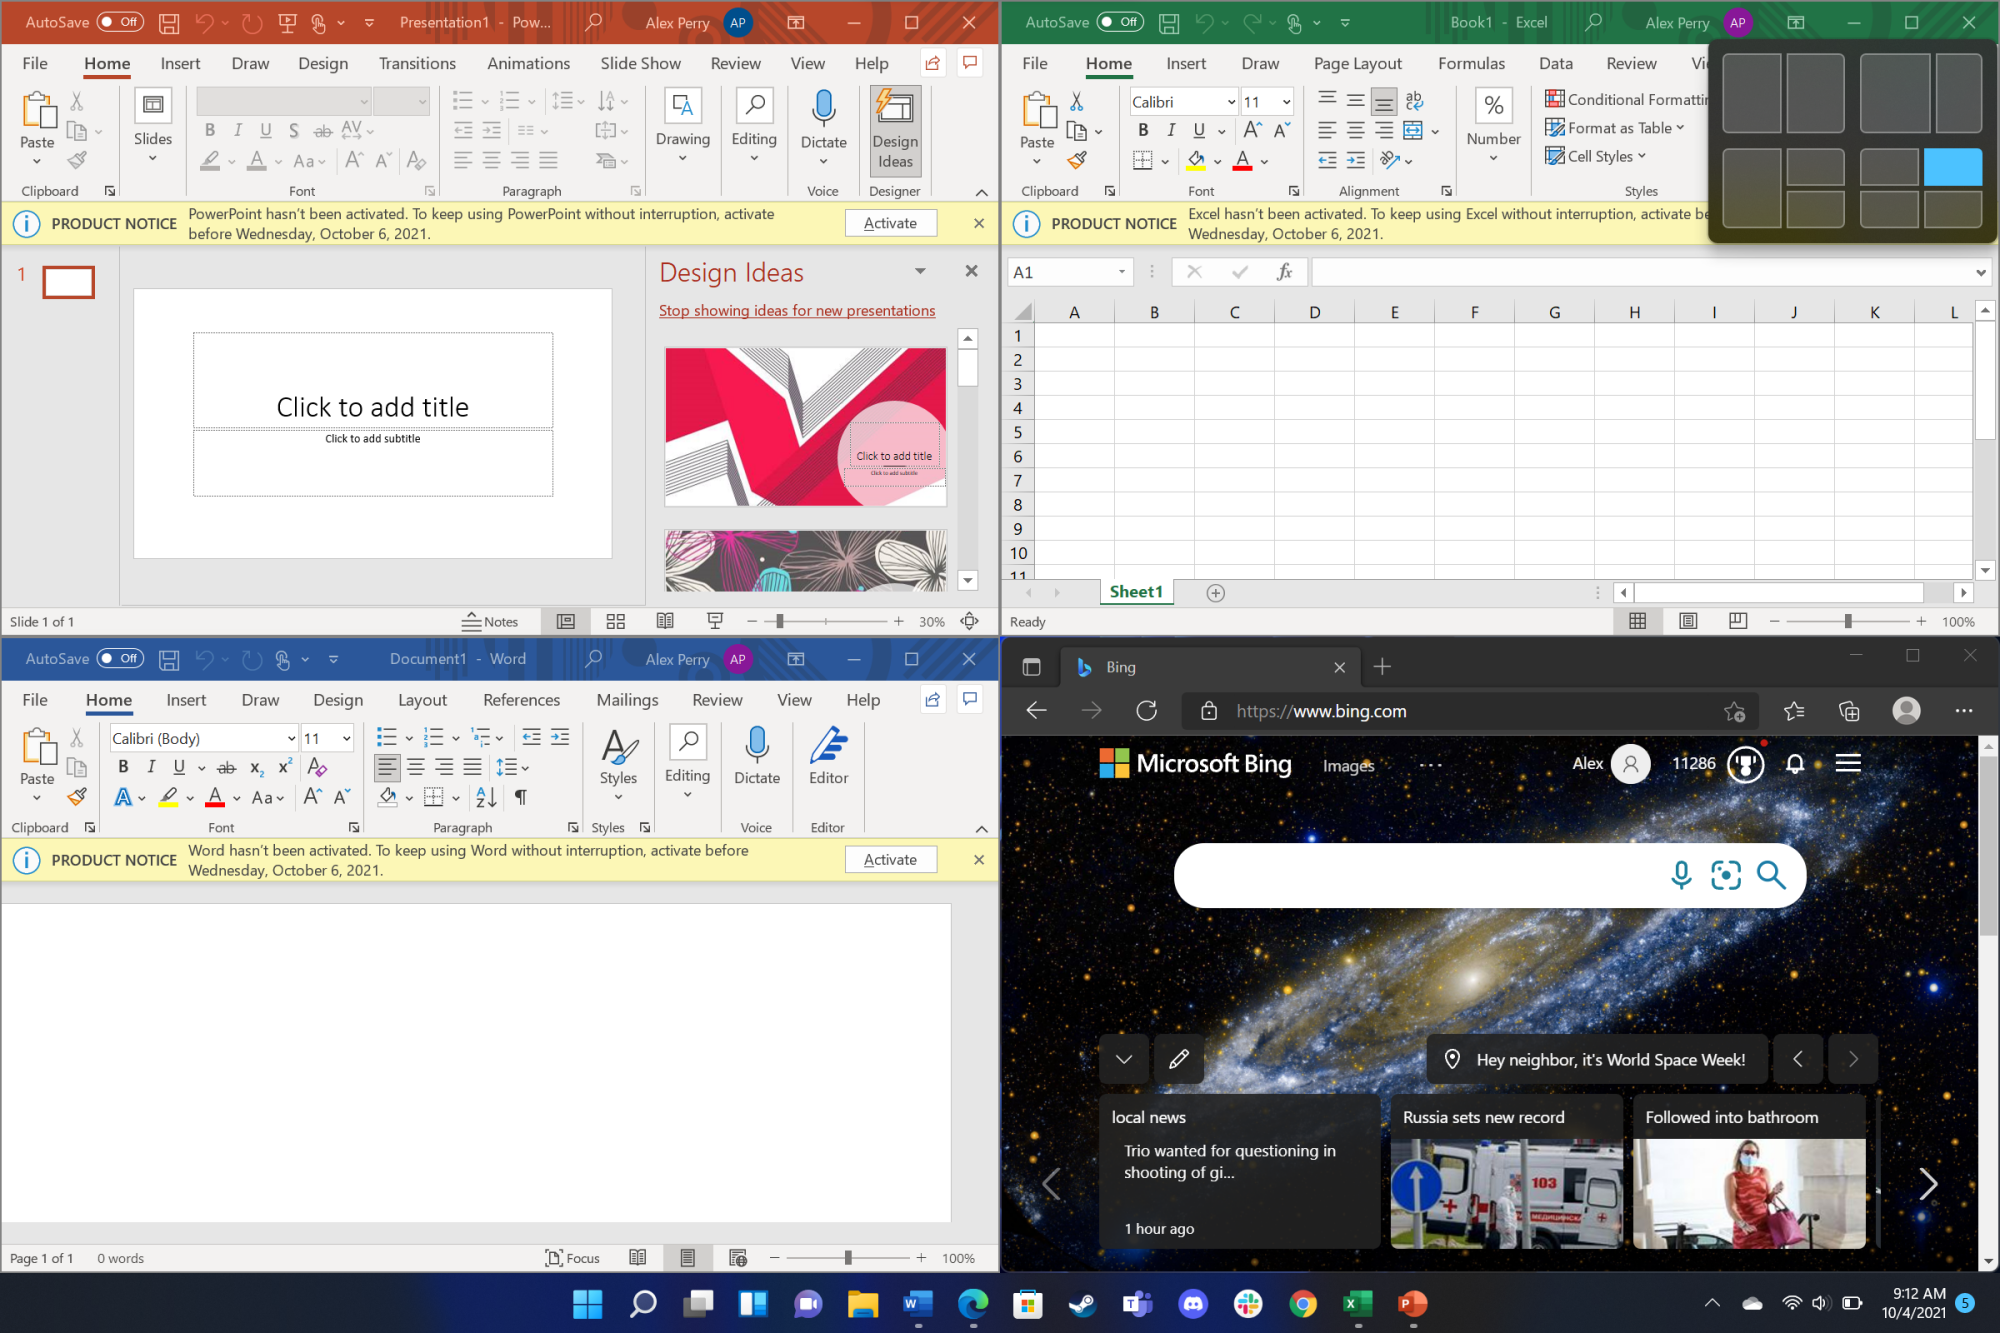Open Russia sets new record news card
This screenshot has height=1333, width=2000.
(x=1506, y=1171)
